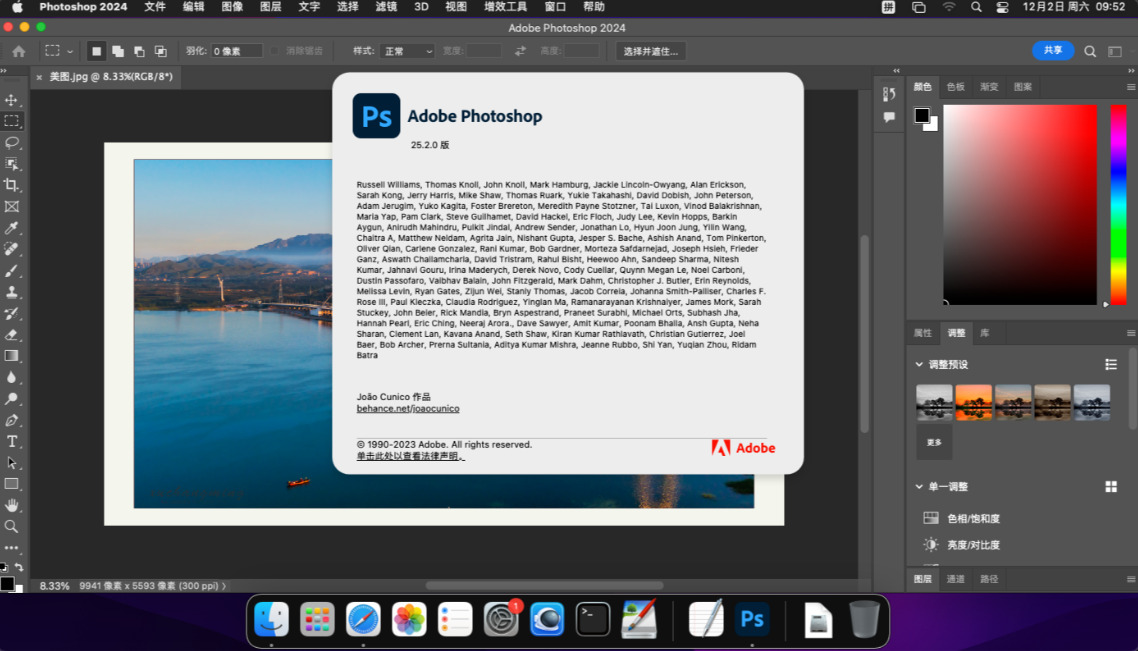1138x651 pixels.
Task: Select the Brush tool
Action: (12, 271)
